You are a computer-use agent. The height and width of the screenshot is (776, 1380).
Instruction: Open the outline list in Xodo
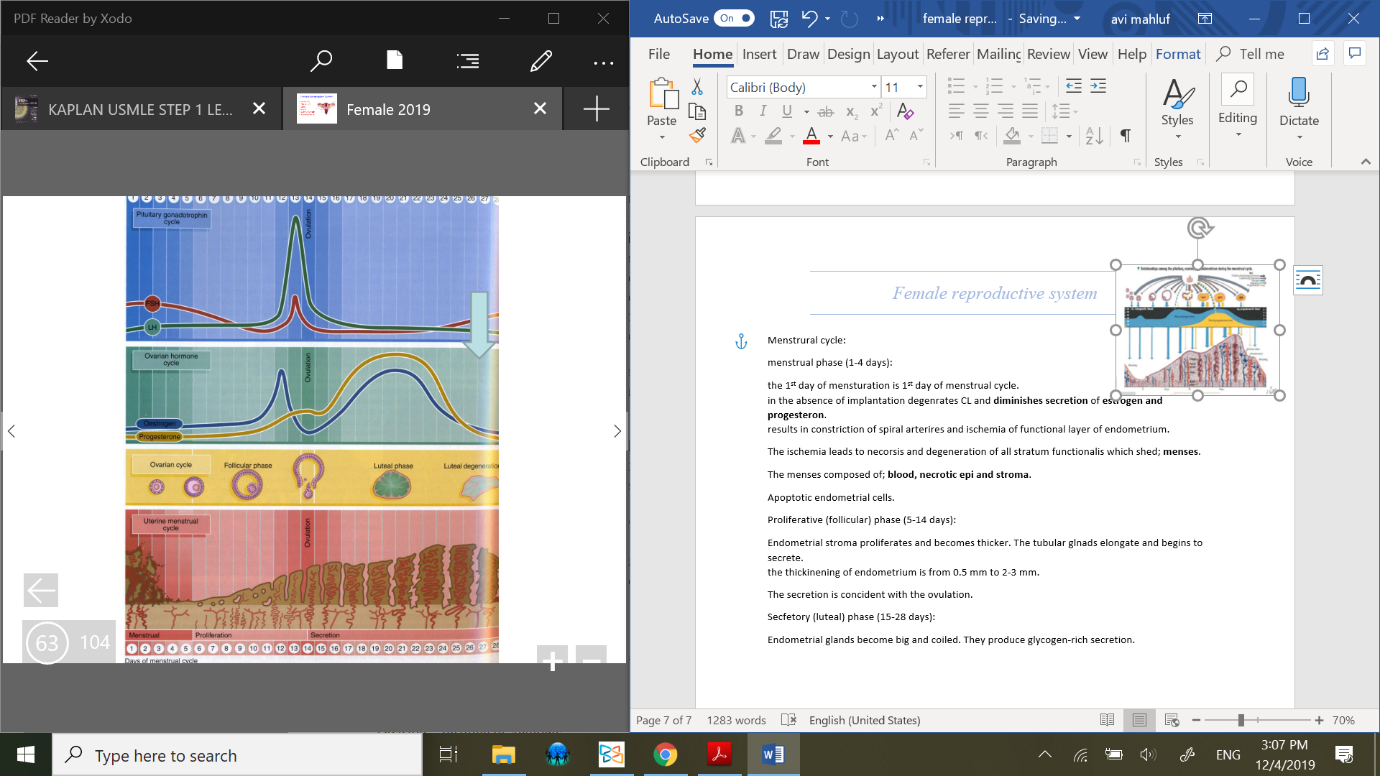tap(467, 62)
